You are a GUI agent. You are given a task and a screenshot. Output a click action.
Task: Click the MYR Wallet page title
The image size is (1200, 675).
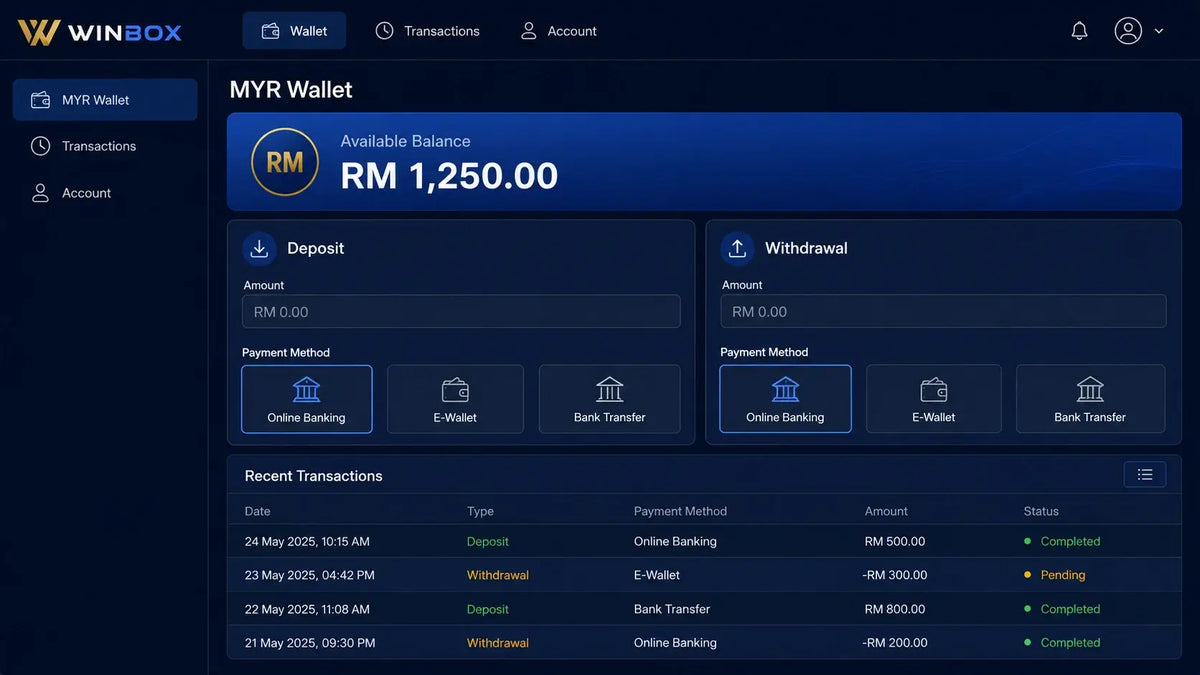tap(291, 90)
